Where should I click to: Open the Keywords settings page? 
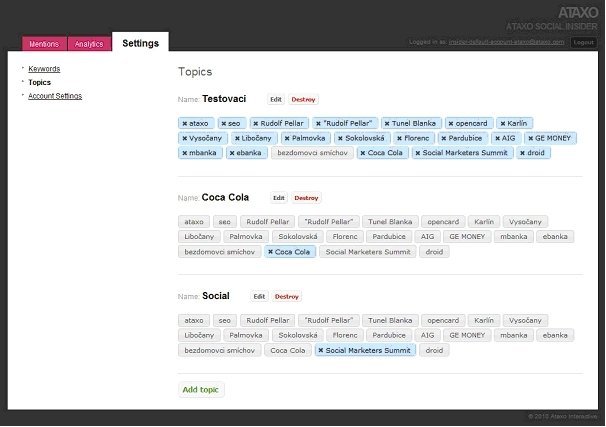coord(44,69)
